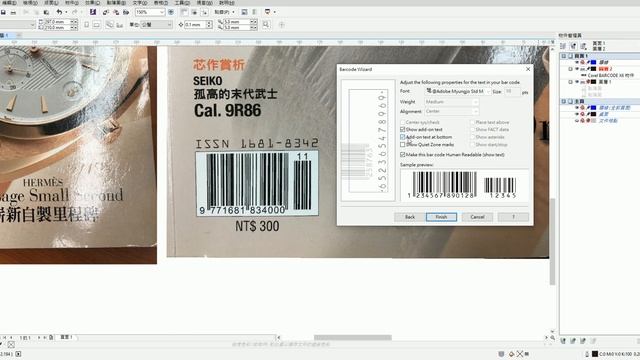Click the Show guidelines icon
This screenshot has height=360, width=640.
[x=204, y=12]
